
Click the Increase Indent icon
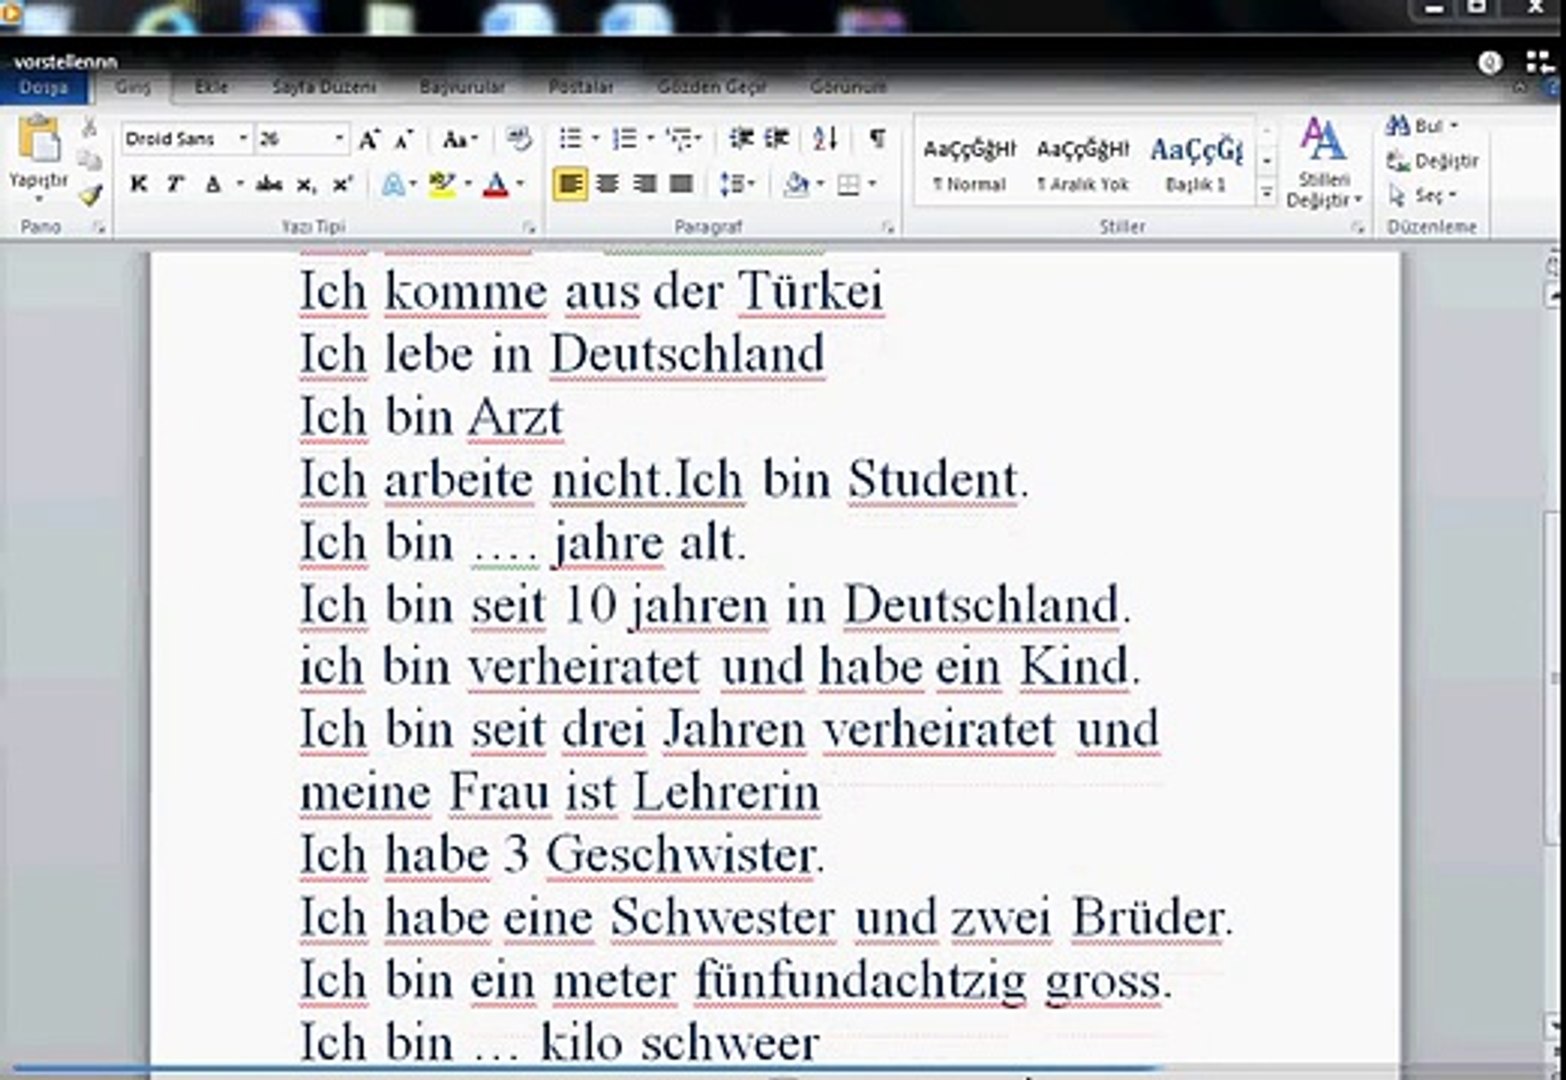tap(777, 138)
